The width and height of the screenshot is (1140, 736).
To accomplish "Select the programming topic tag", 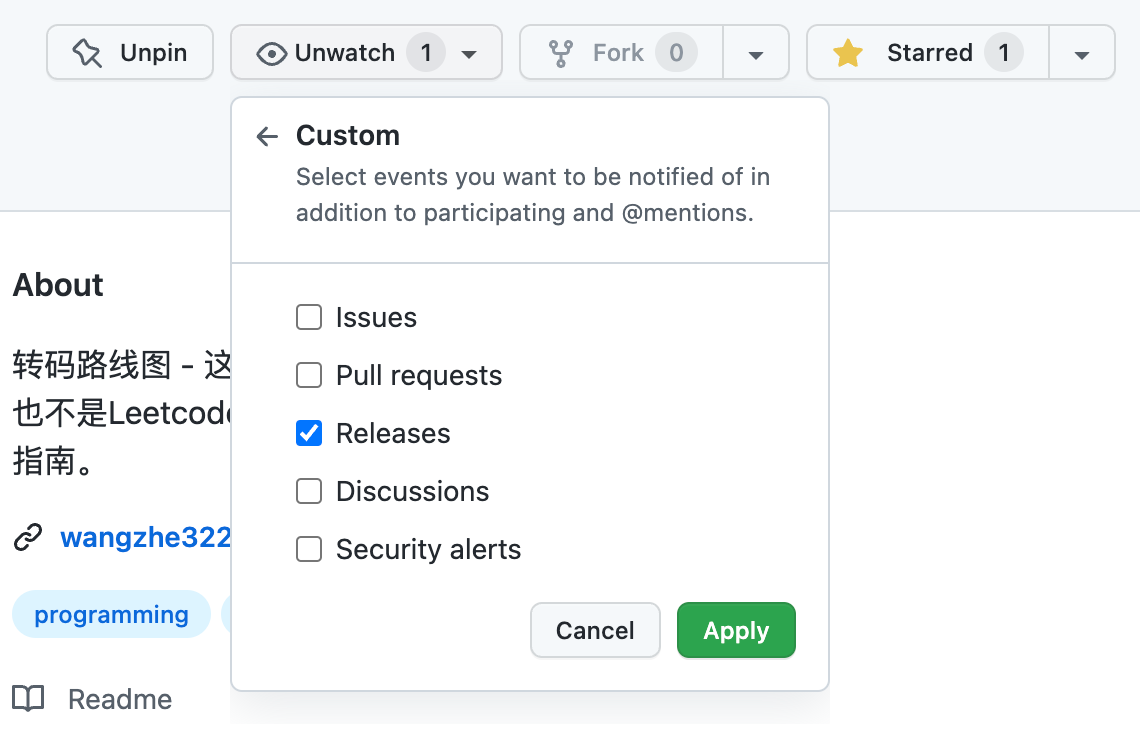I will tap(111, 614).
